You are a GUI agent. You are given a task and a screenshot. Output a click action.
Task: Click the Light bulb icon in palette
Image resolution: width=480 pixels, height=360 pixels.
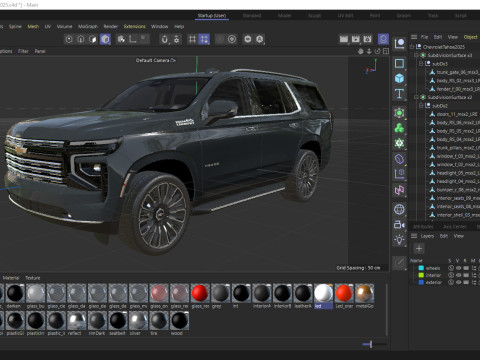[399, 240]
